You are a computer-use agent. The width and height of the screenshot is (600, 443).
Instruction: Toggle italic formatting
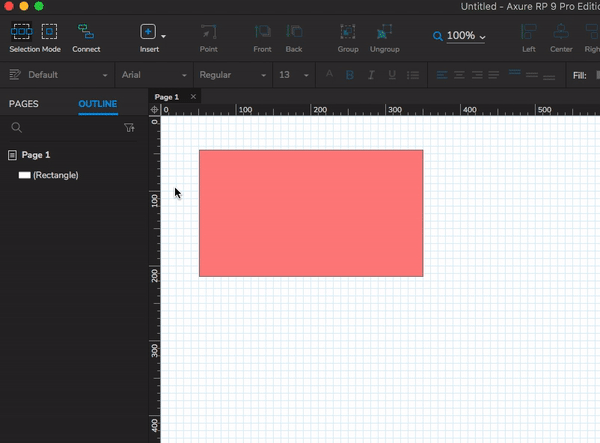pos(371,75)
